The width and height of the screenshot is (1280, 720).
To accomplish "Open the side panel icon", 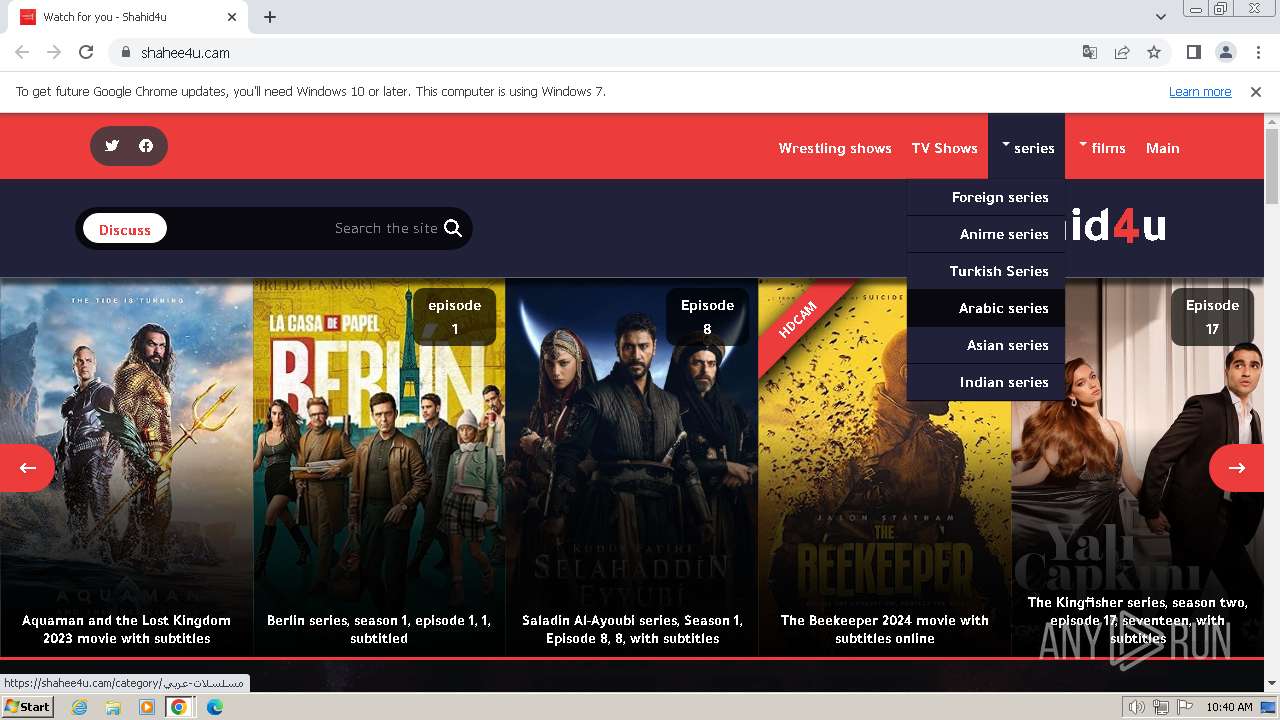I will pos(1193,52).
